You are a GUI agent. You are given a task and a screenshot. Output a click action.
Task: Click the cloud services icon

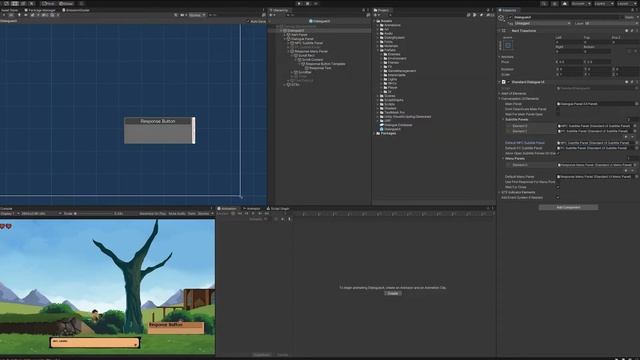[x=564, y=4]
